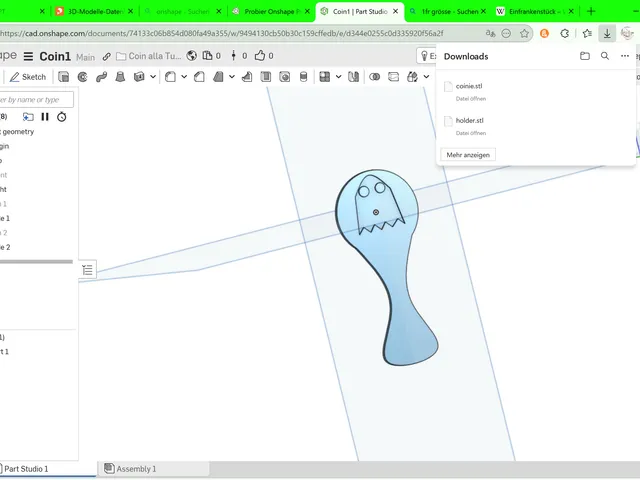This screenshot has height=480, width=640.
Task: Click the regeneration timer stopwatch icon
Action: 62,117
